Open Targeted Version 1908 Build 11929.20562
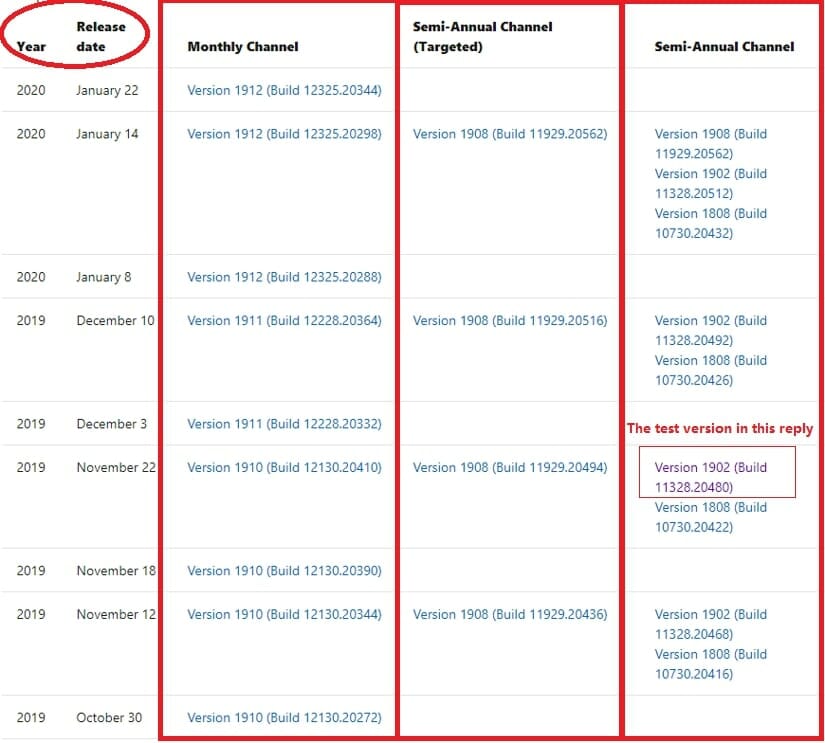 click(x=510, y=134)
